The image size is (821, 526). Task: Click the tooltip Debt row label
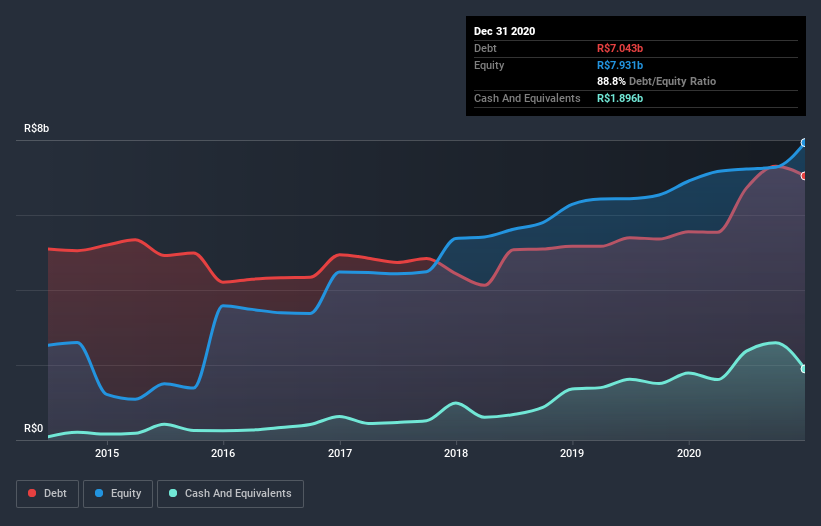point(485,48)
